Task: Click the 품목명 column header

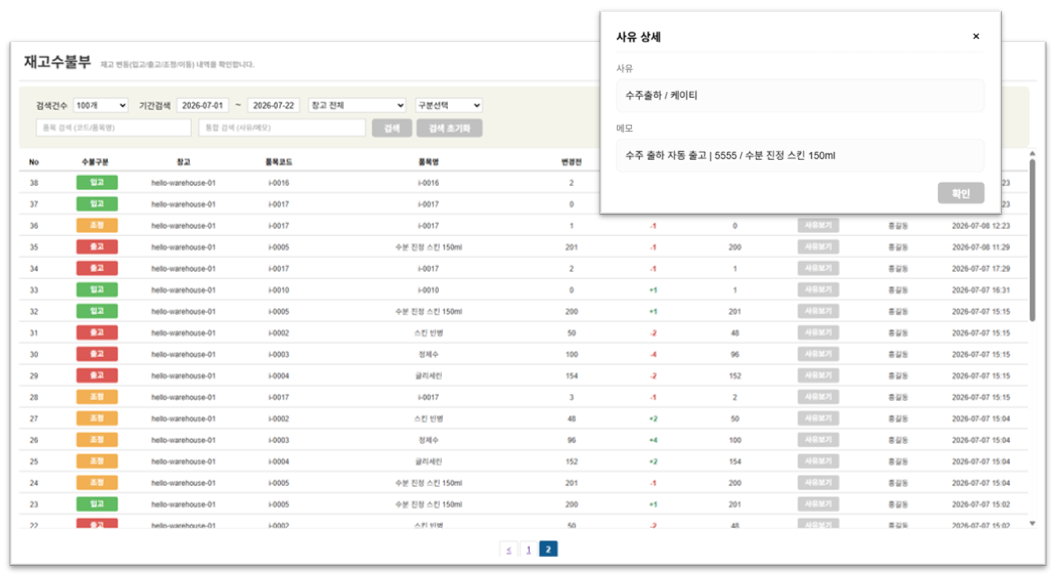Action: (429, 162)
